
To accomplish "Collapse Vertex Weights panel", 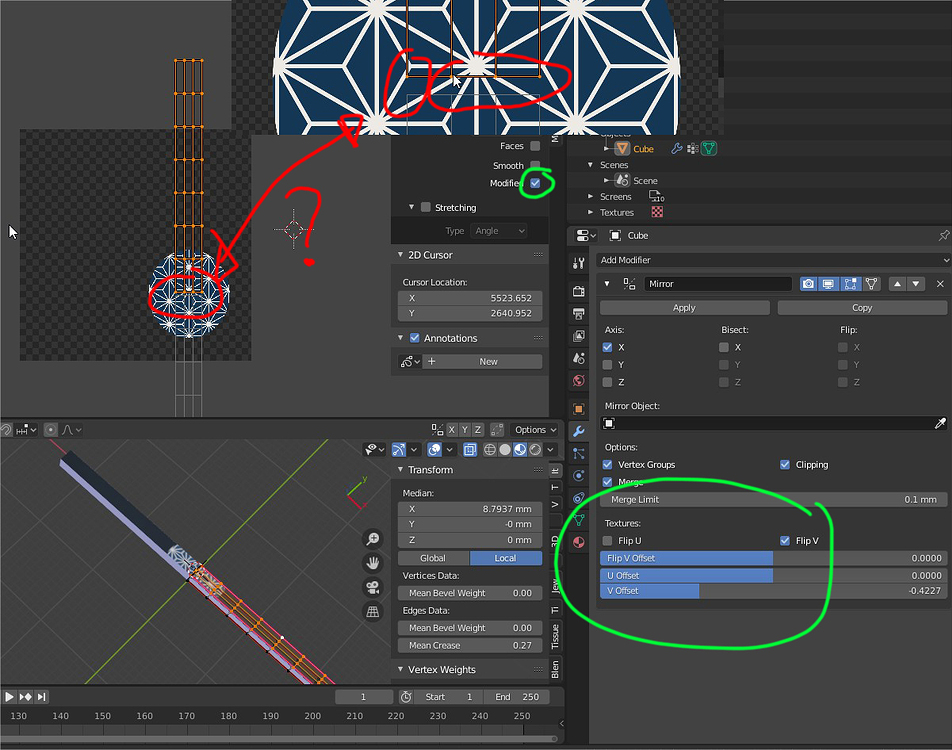I will [x=400, y=669].
